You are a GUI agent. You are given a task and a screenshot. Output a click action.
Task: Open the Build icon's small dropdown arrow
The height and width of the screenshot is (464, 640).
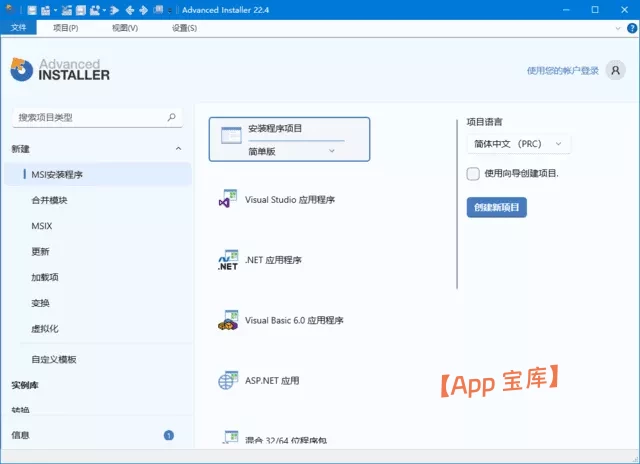[x=56, y=10]
